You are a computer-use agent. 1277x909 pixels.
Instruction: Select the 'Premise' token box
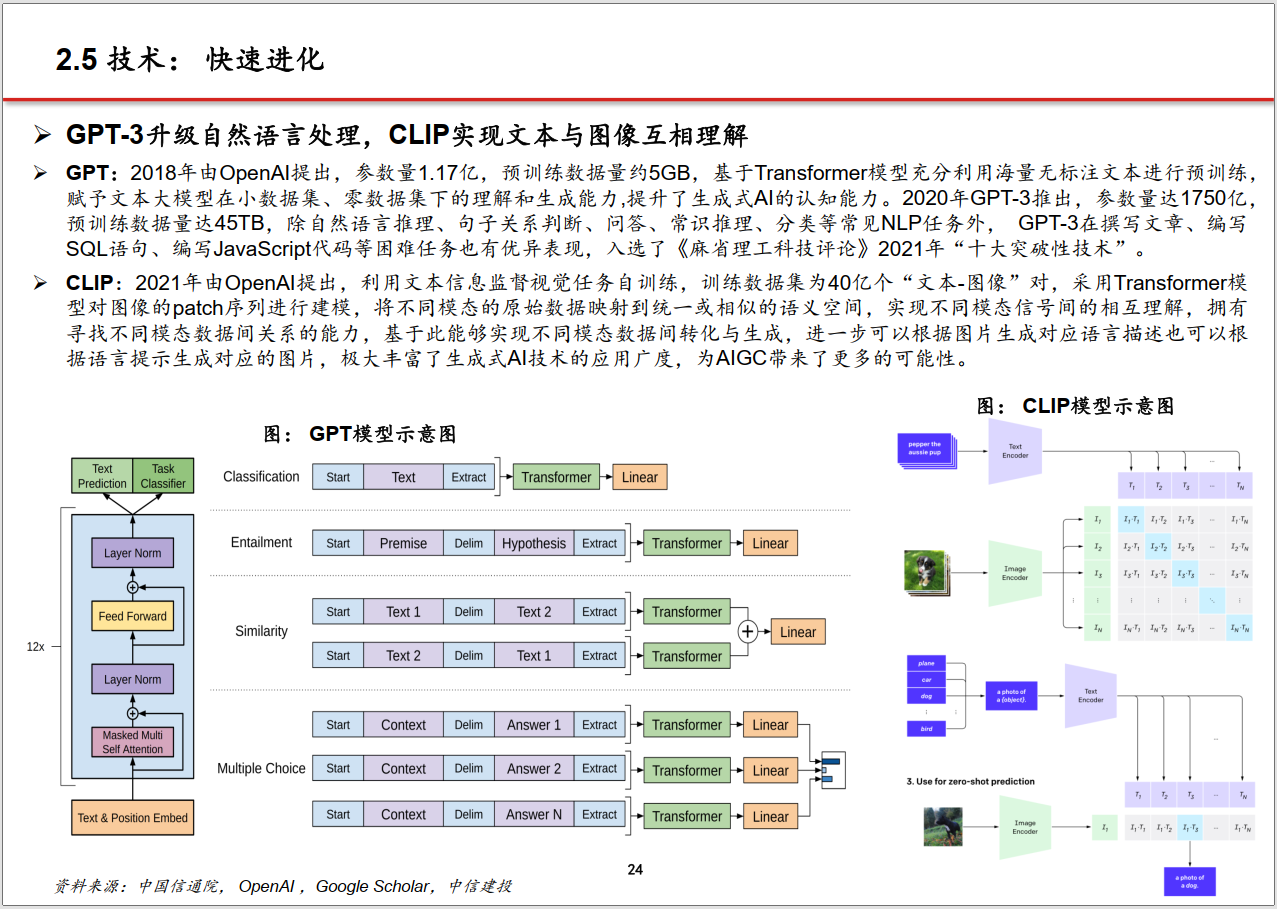403,544
